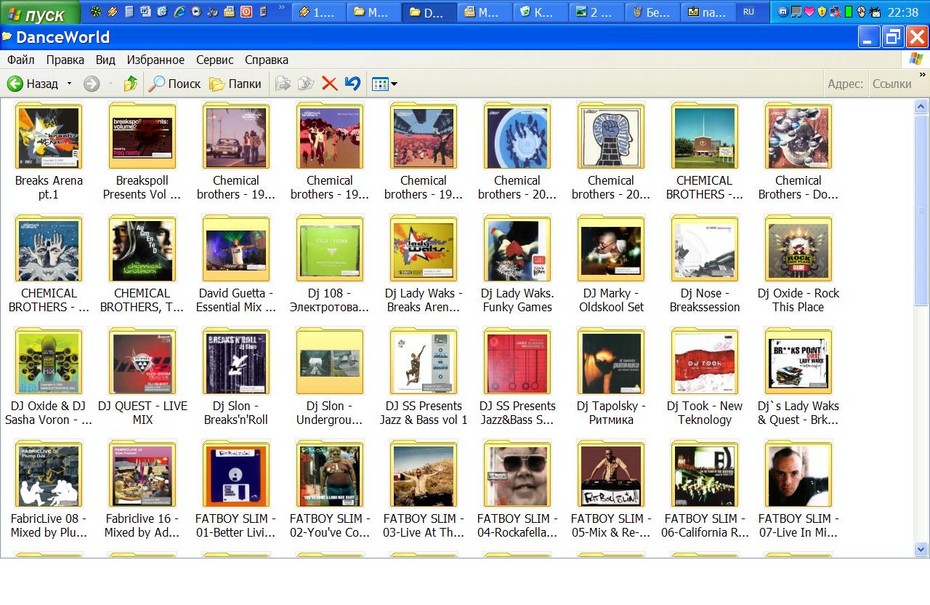
Task: Click the Copy To folder icon
Action: click(306, 84)
